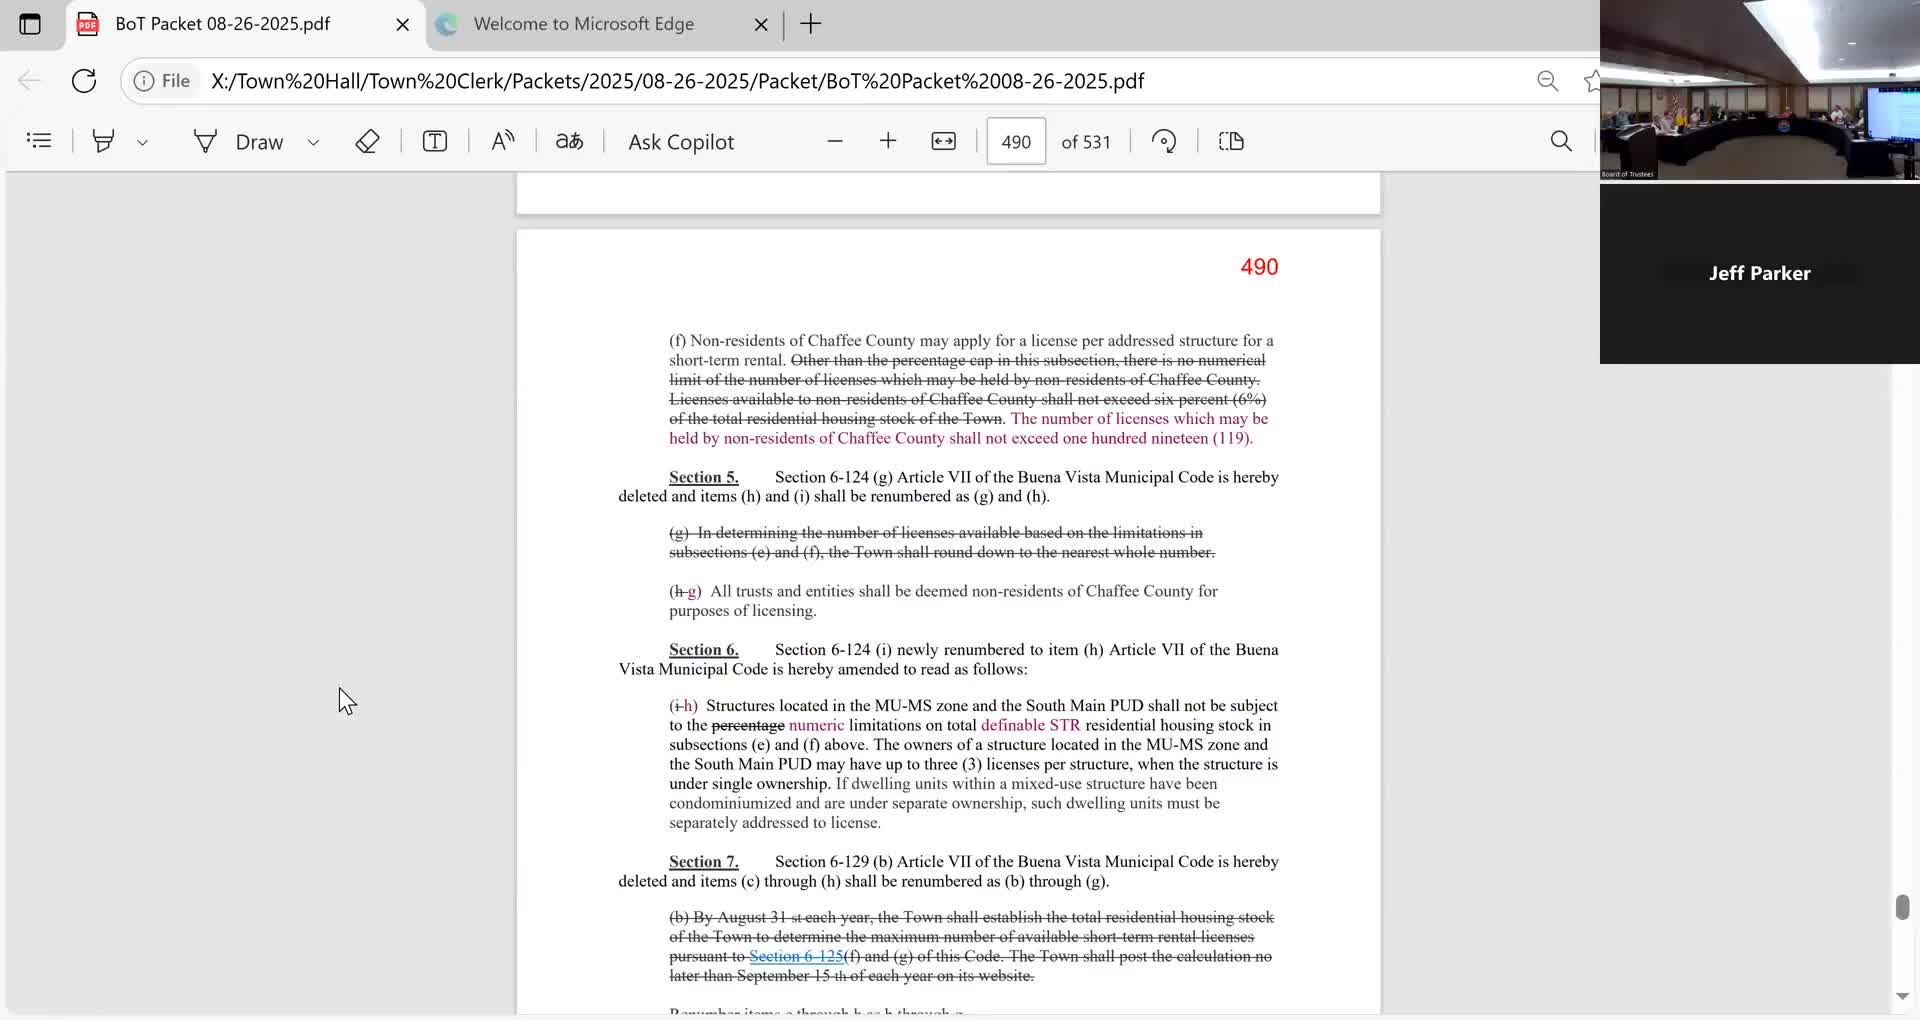Click the address bar URL
1920x1020 pixels.
(x=677, y=81)
